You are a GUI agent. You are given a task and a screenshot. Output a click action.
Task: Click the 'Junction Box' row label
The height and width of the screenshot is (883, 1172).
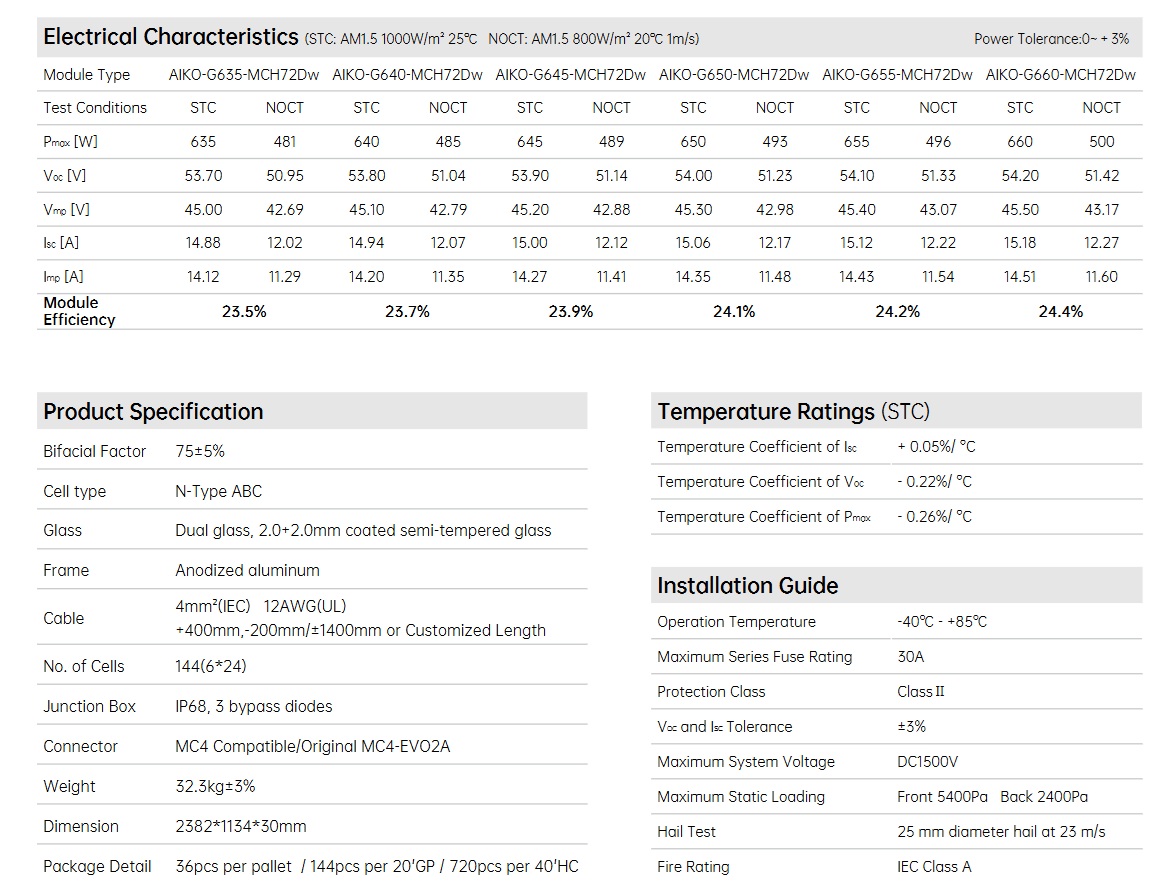pyautogui.click(x=89, y=707)
